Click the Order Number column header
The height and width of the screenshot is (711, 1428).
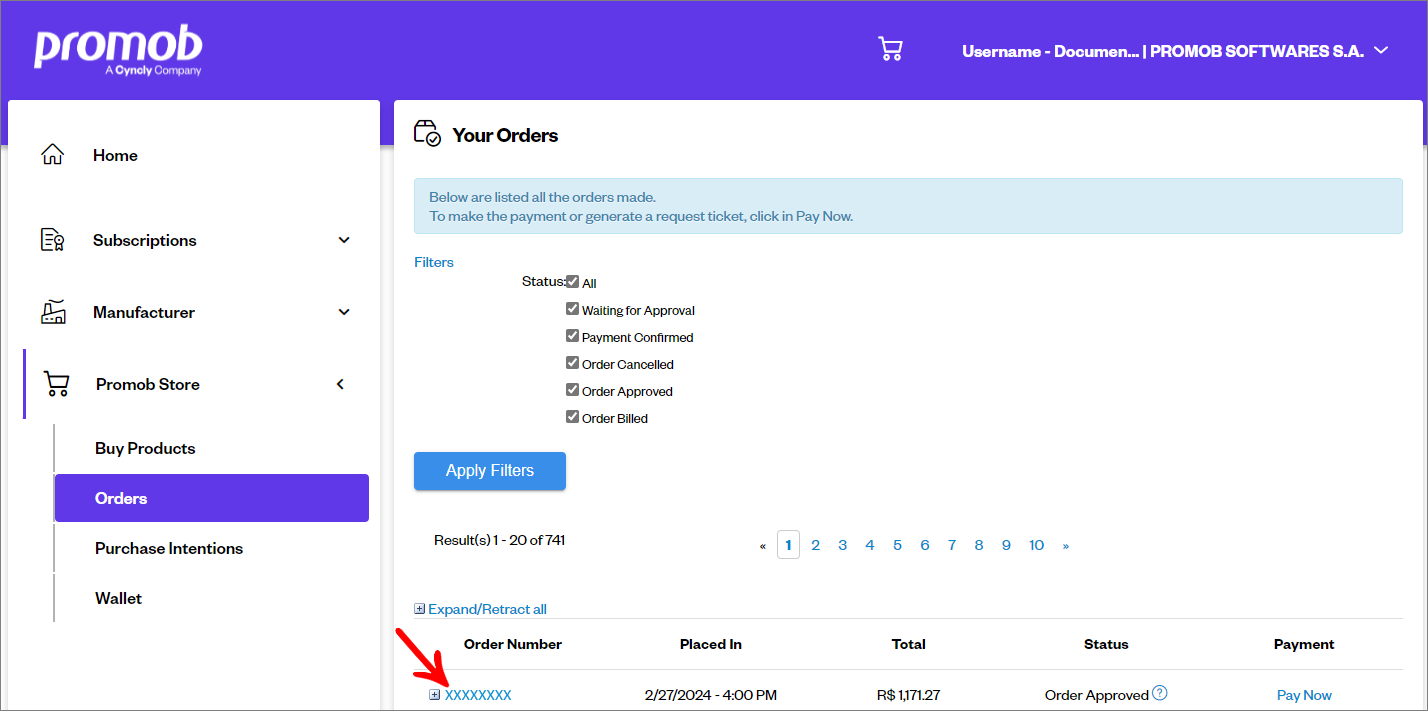pyautogui.click(x=513, y=644)
